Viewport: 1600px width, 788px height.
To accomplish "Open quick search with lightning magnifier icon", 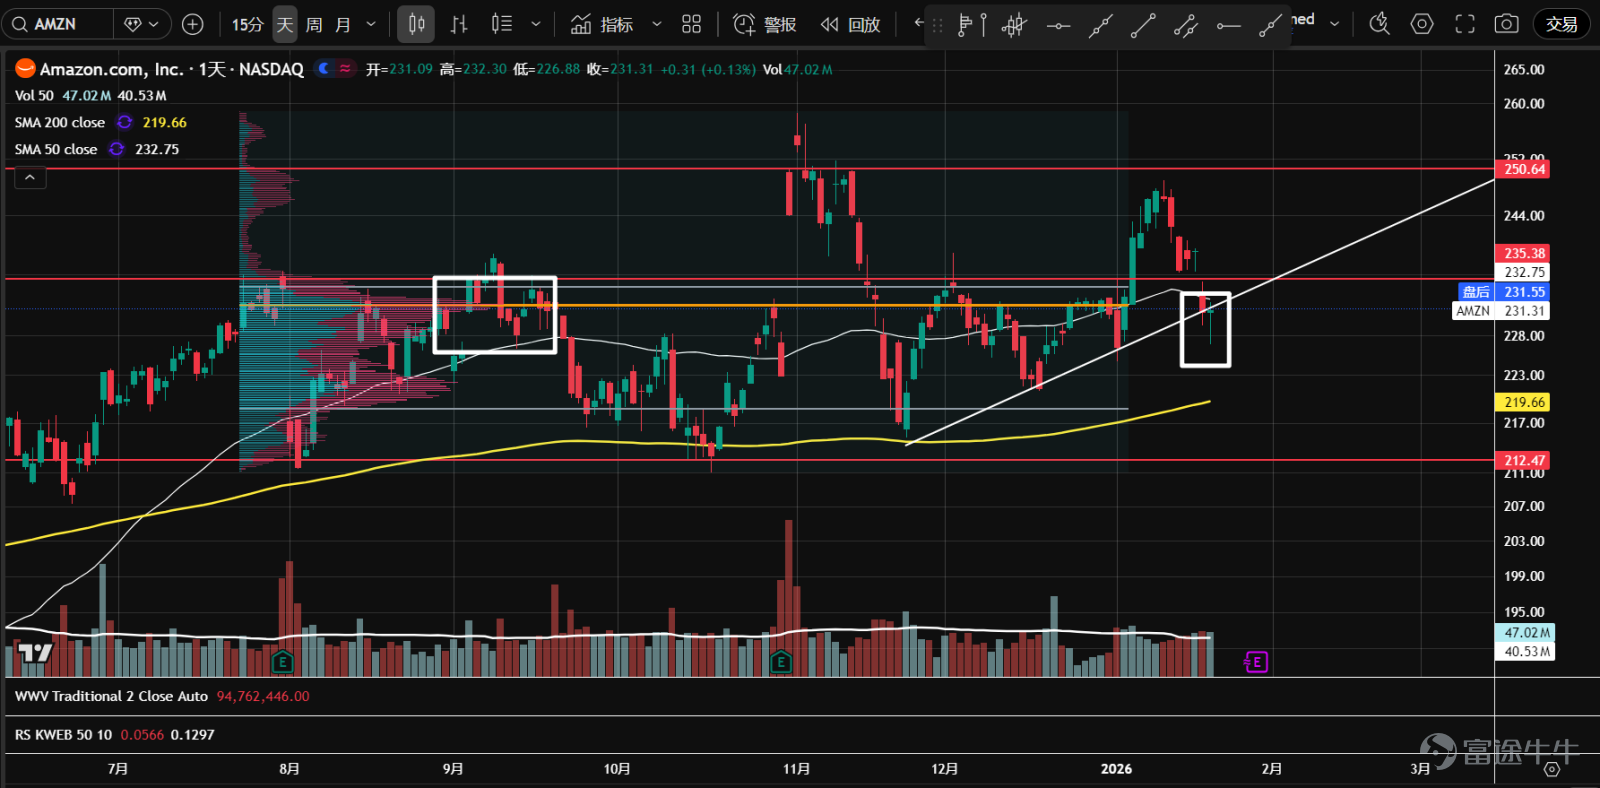I will click(x=1380, y=24).
